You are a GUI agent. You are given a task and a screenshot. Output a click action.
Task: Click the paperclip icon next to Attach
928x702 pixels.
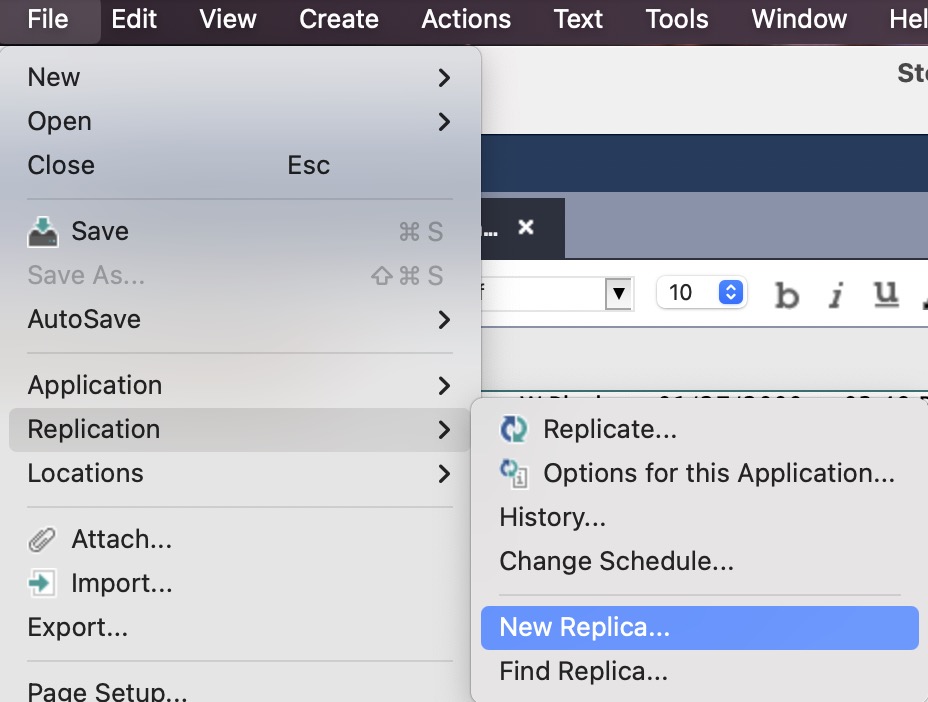pyautogui.click(x=41, y=538)
